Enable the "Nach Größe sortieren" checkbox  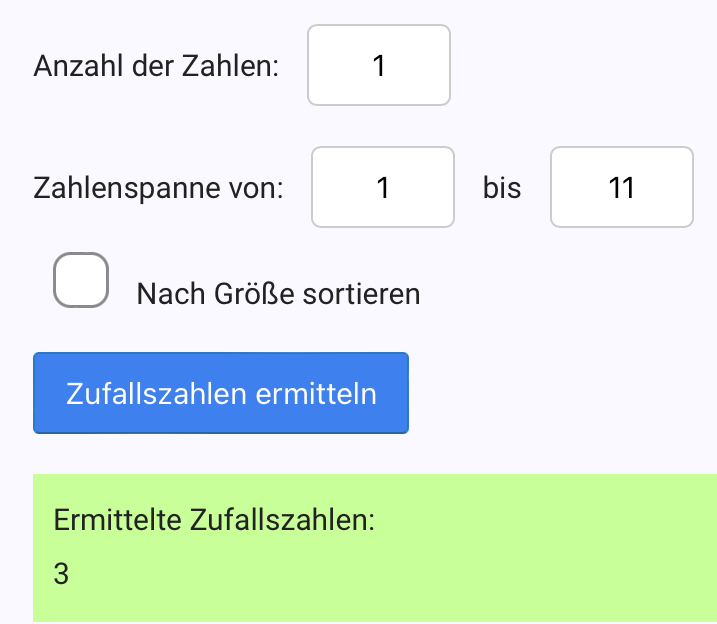81,280
